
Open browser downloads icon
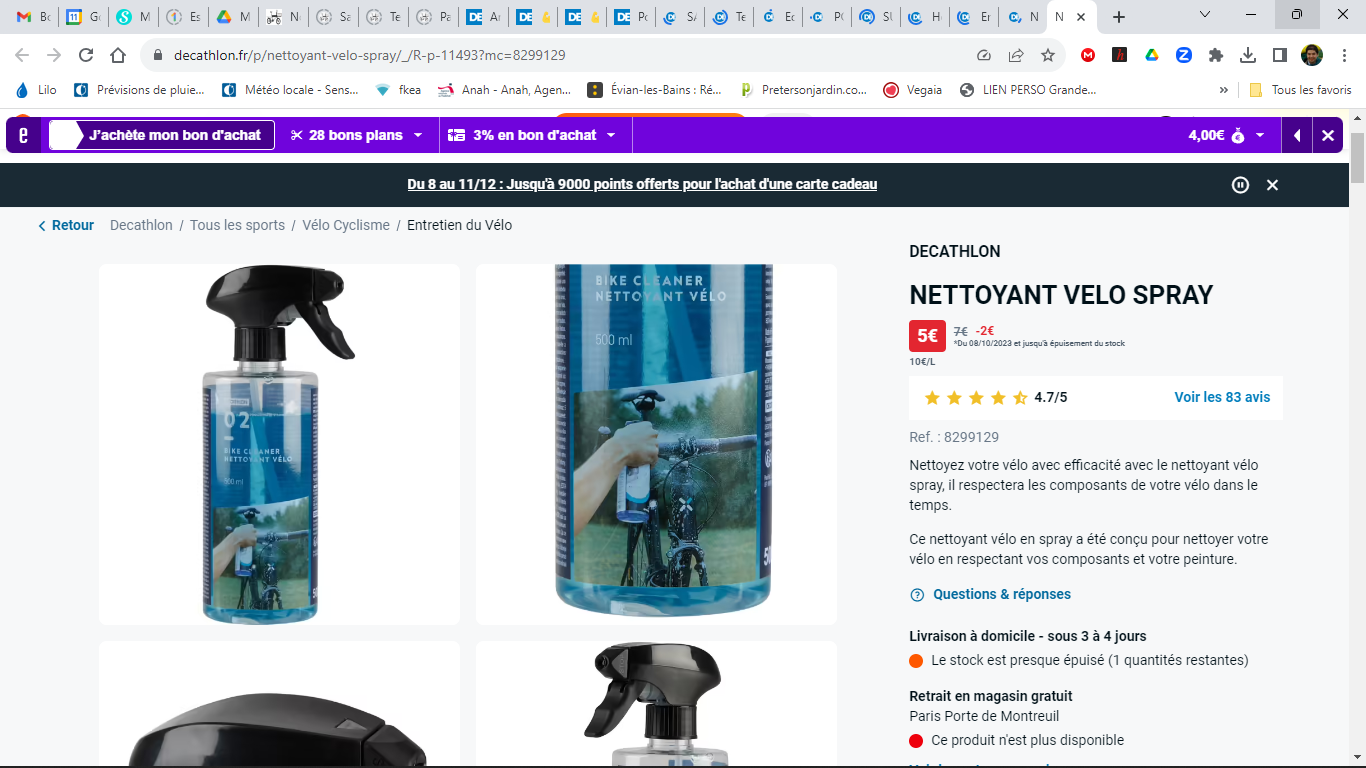click(1247, 55)
